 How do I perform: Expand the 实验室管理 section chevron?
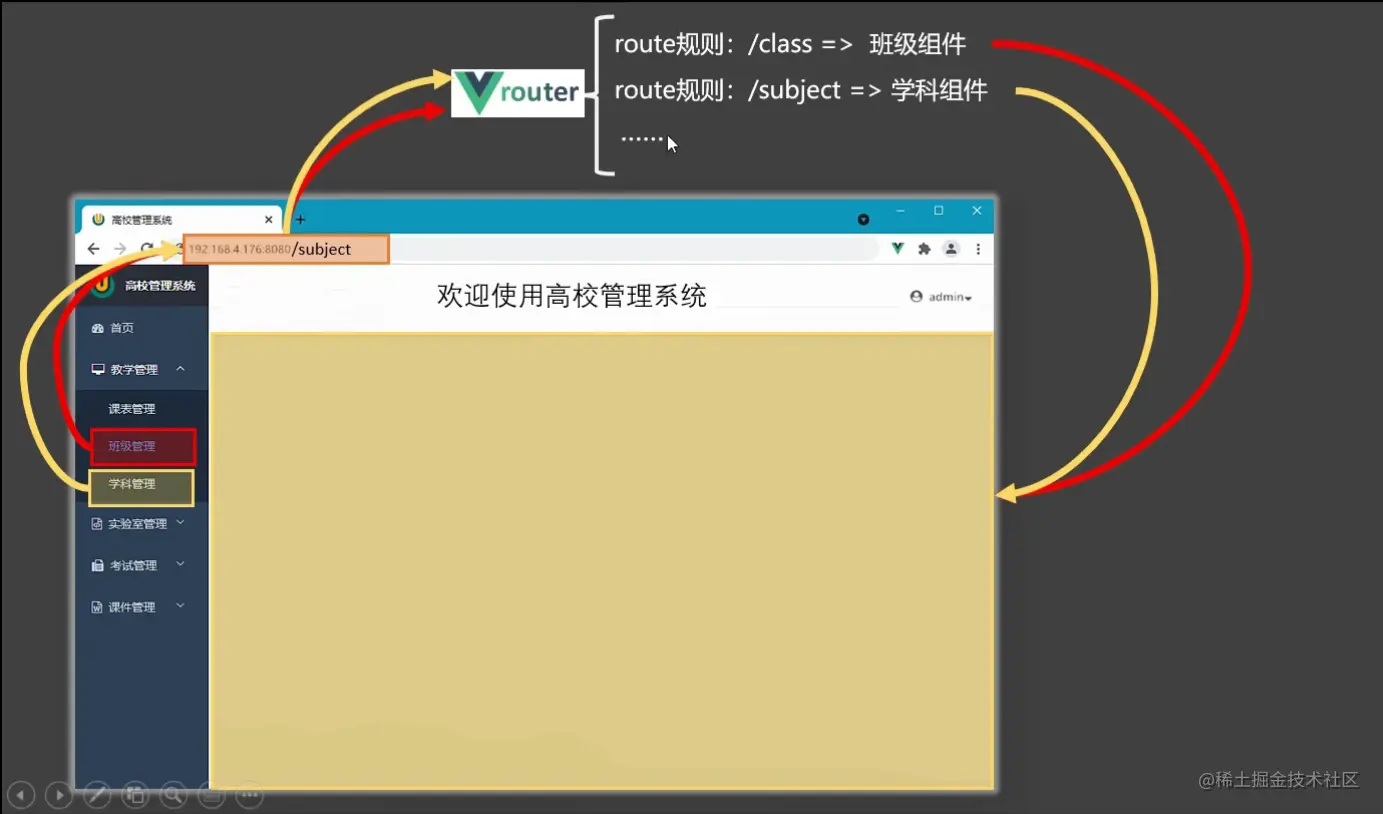click(x=180, y=522)
